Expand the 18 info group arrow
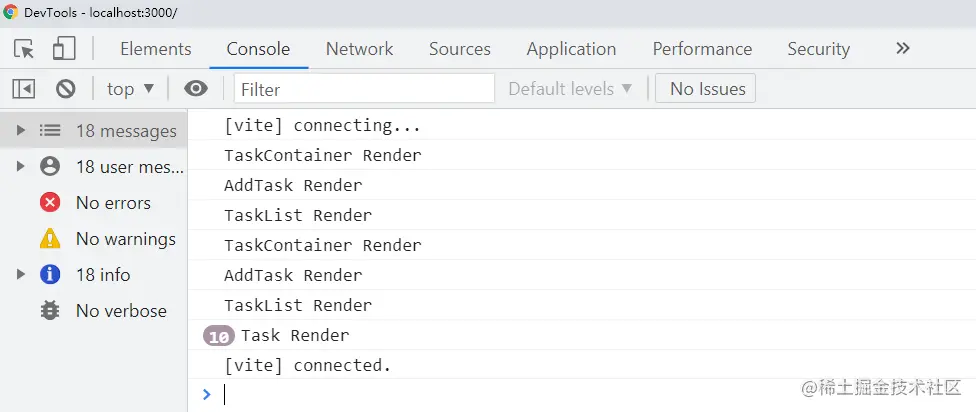Viewport: 976px width, 412px height. coord(21,274)
